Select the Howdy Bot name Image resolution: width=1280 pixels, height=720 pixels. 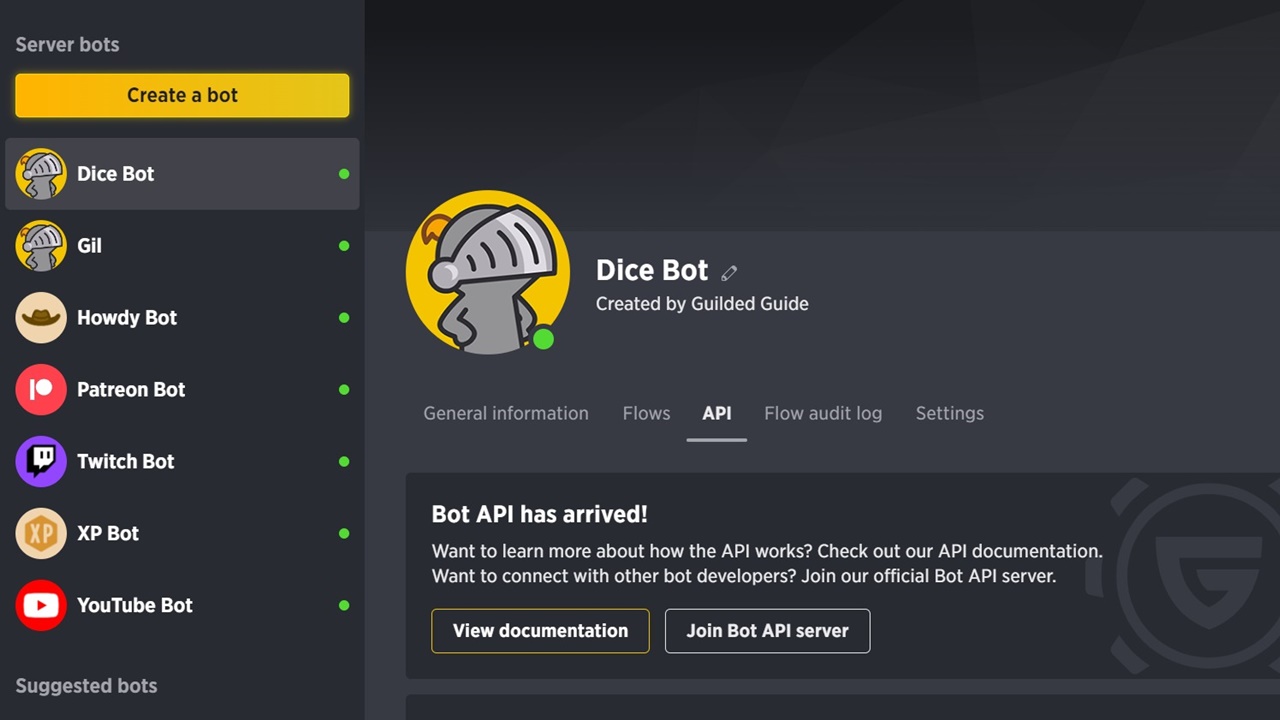(127, 318)
